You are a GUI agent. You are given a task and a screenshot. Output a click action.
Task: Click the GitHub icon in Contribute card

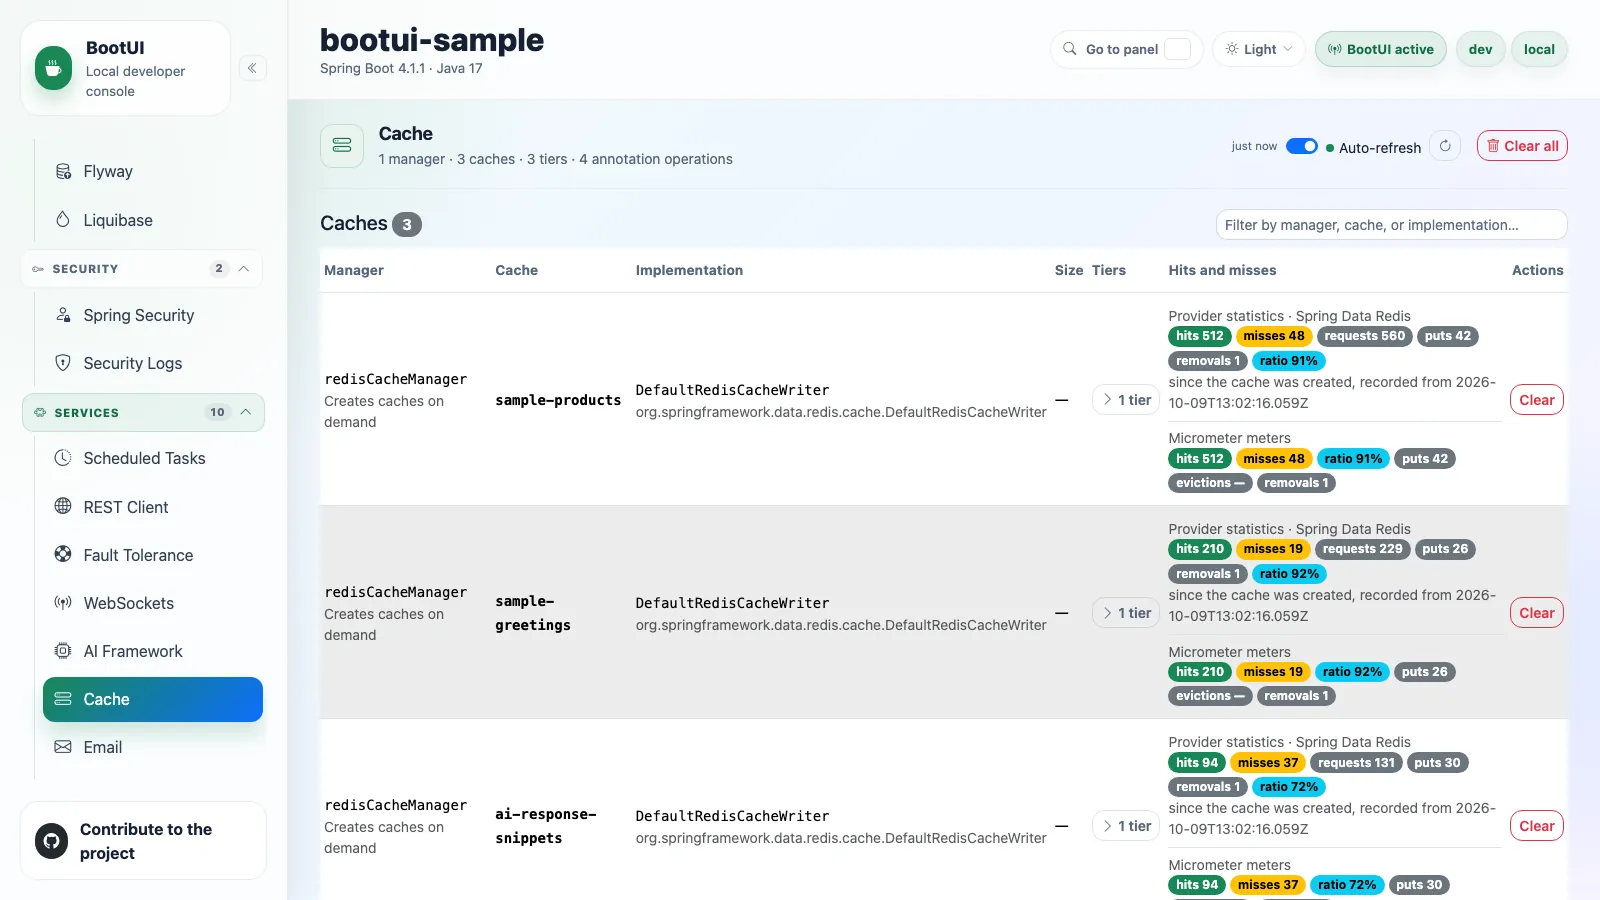coord(52,841)
